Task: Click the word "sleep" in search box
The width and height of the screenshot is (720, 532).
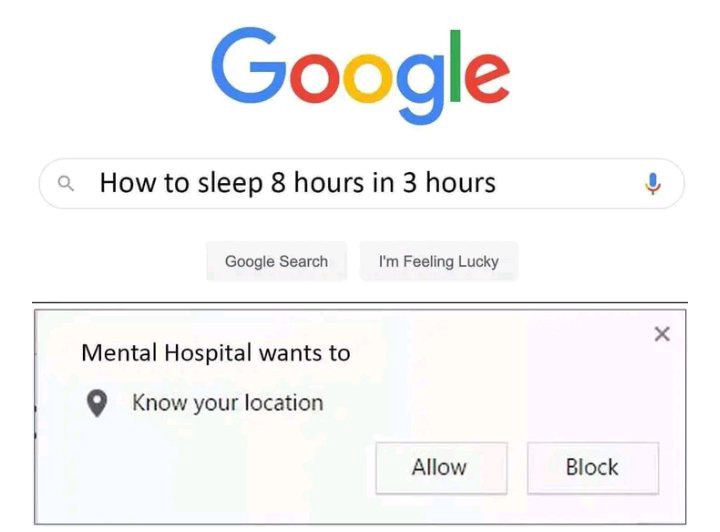Action: [230, 183]
